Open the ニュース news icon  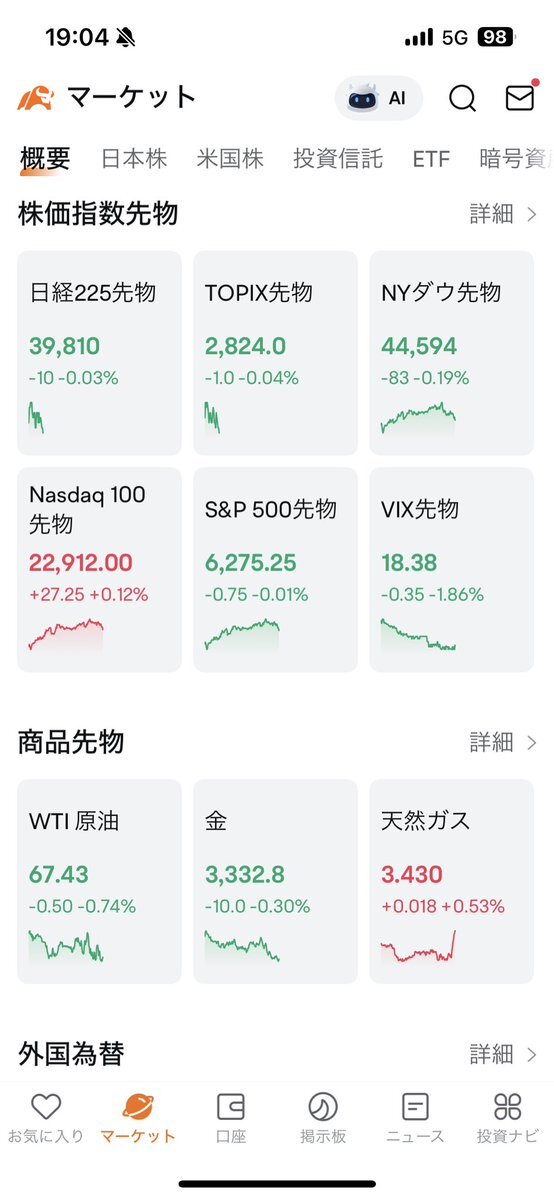tap(415, 1106)
